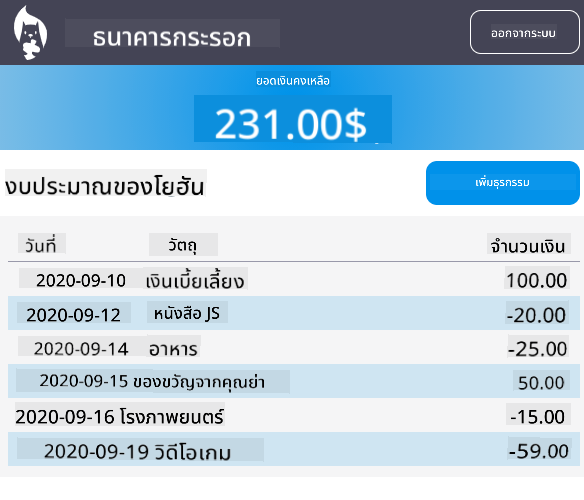Viewport: 584px width, 500px height.
Task: Select the โรงภาพยนตร์ transaction row
Action: pos(294,415)
